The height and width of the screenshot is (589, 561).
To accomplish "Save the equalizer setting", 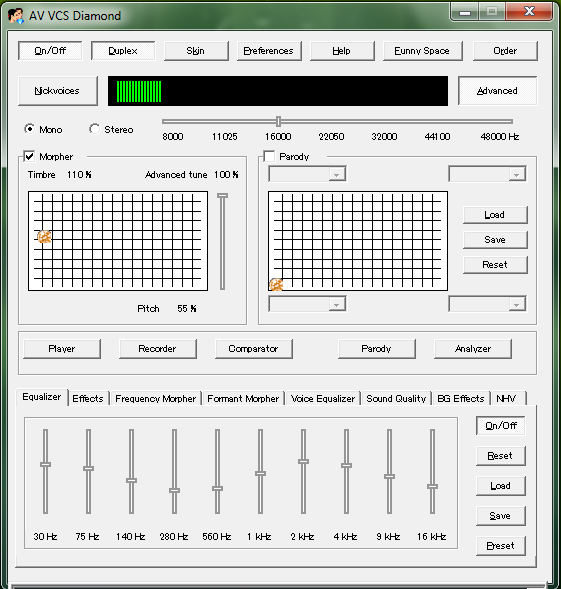I will pos(501,516).
